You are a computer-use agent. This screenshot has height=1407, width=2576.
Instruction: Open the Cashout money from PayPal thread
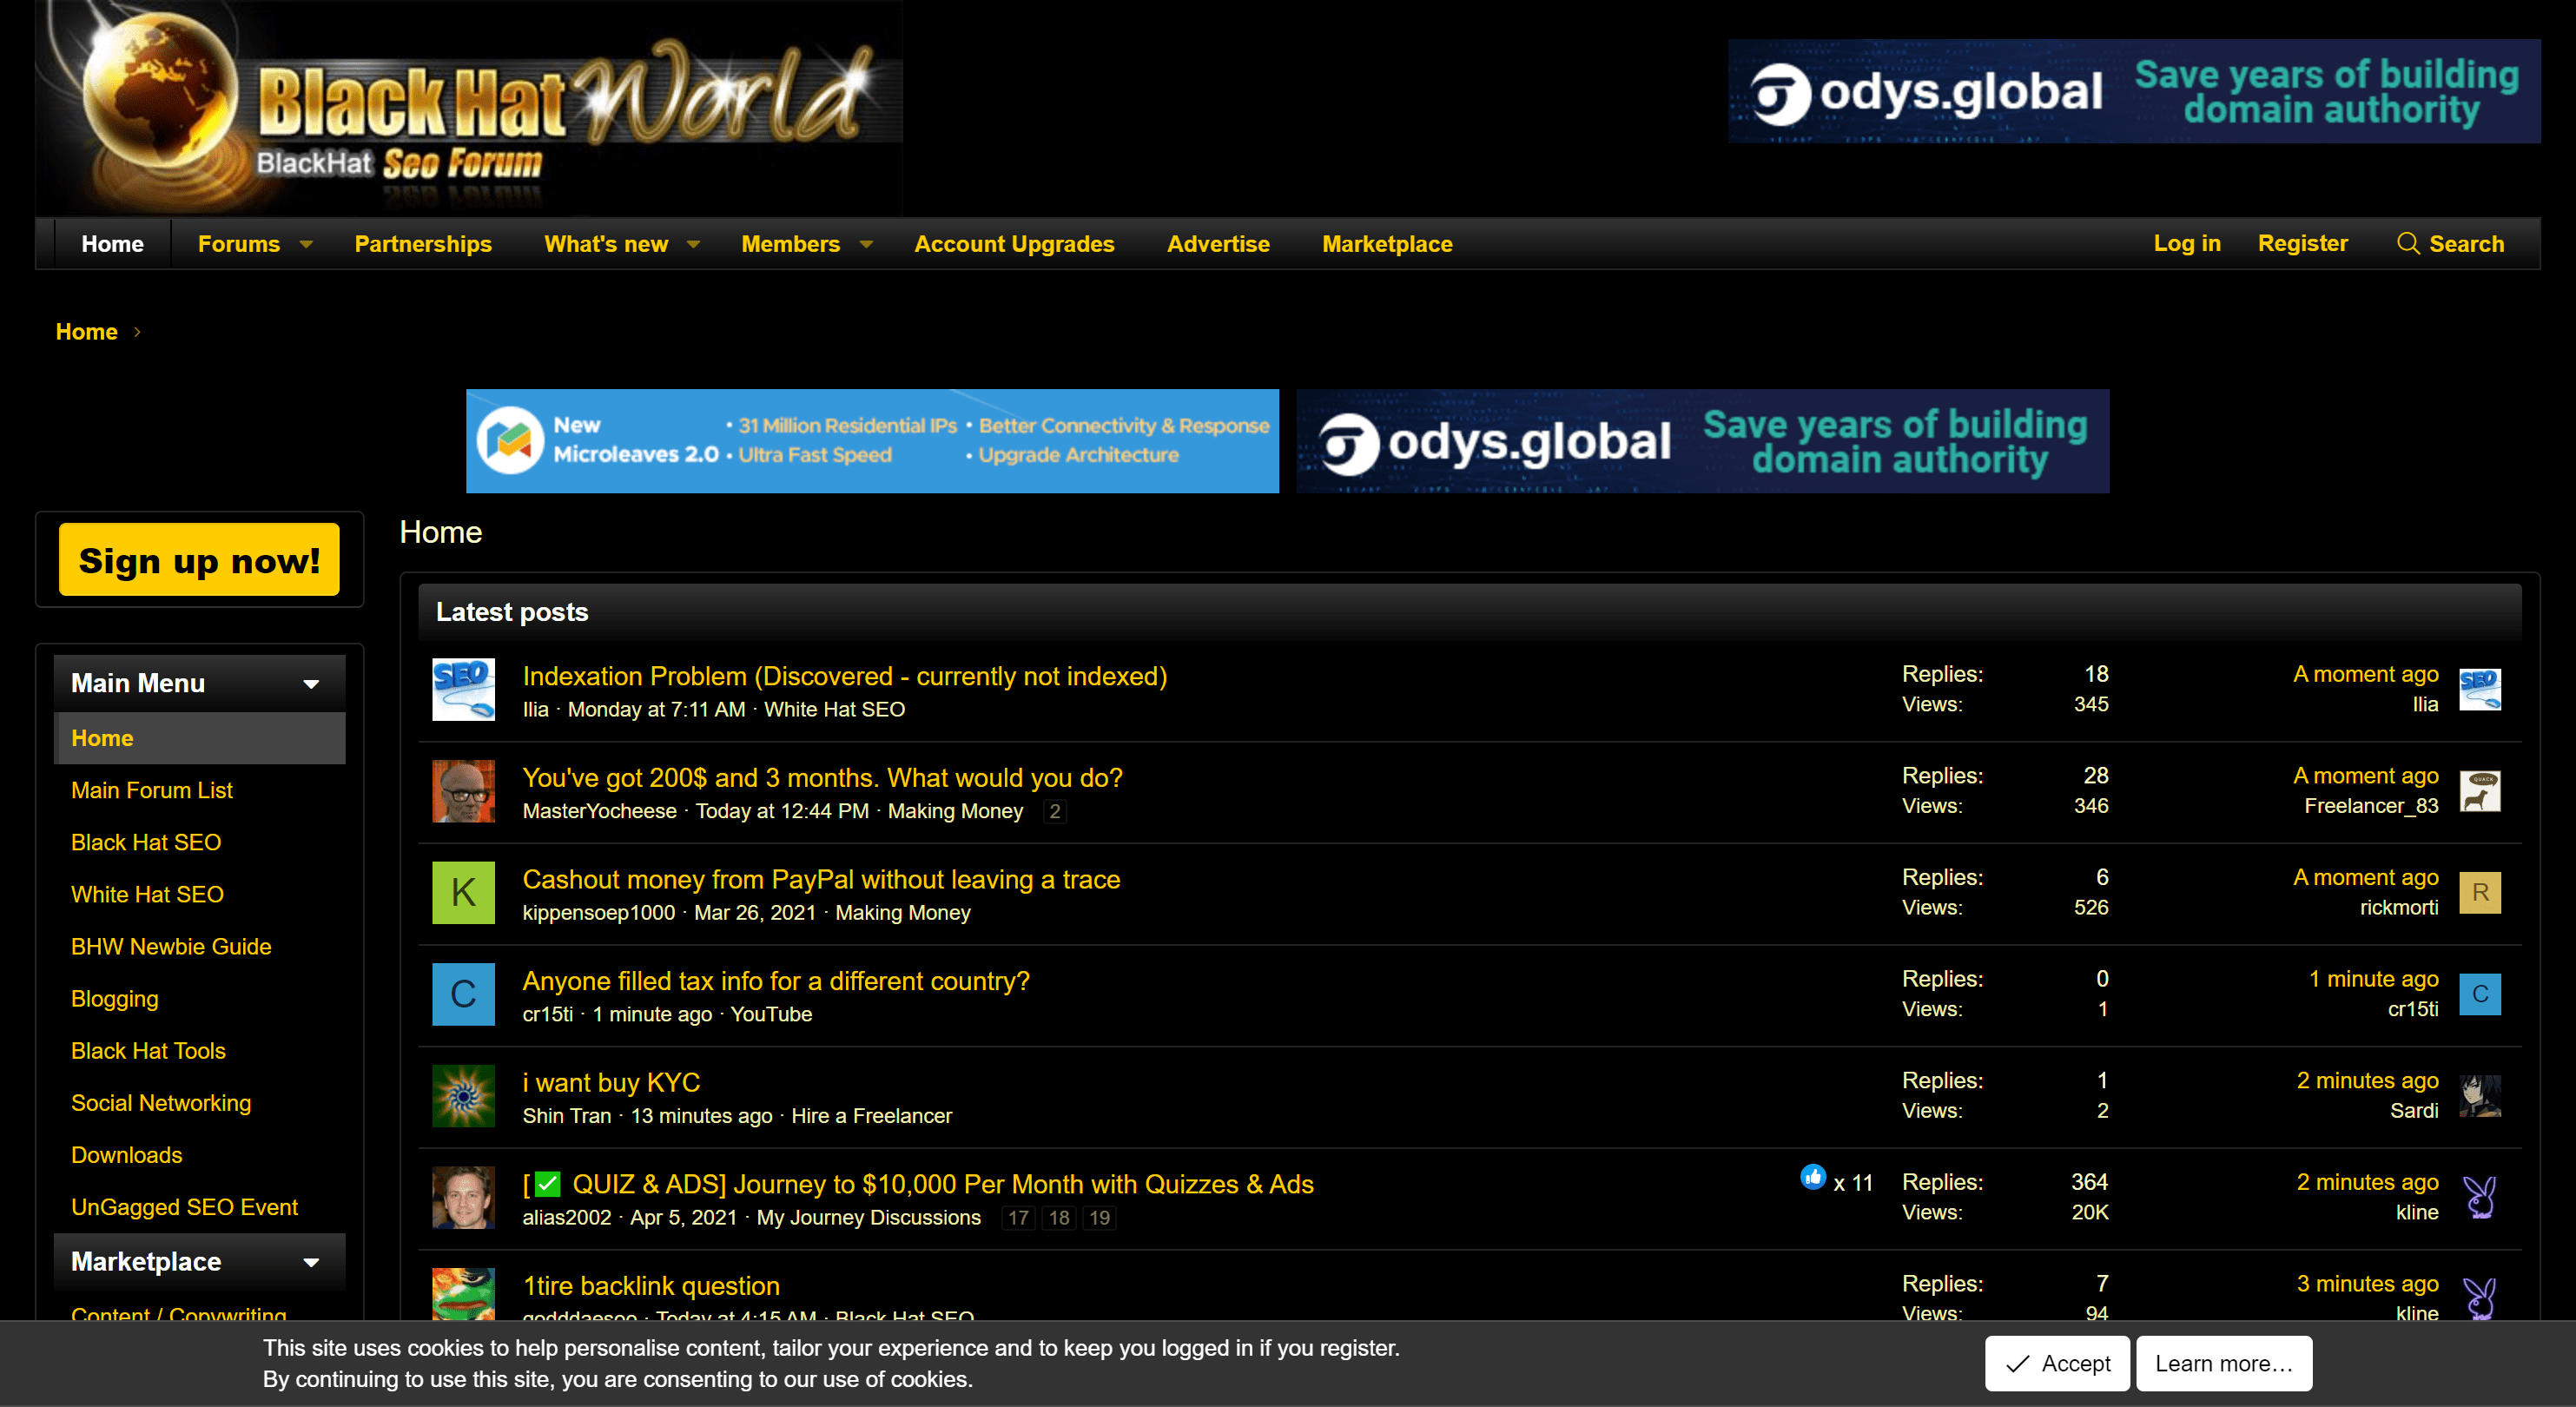pyautogui.click(x=821, y=879)
